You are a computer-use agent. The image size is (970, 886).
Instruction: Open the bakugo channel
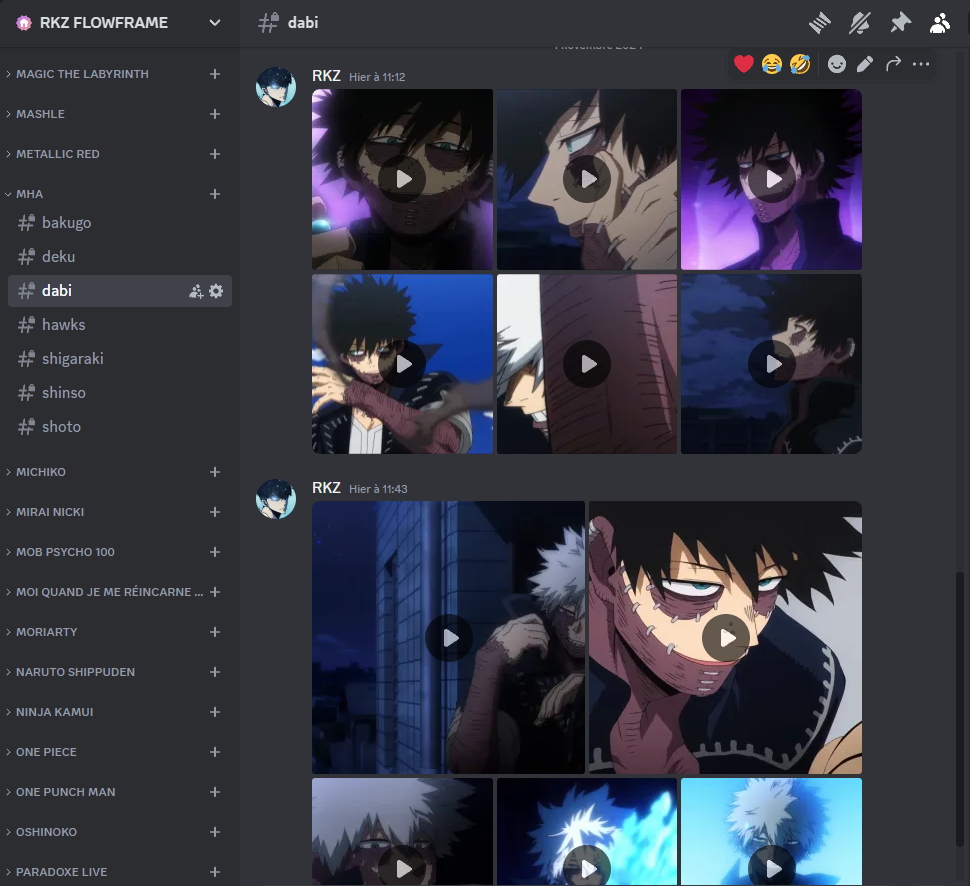(119, 223)
